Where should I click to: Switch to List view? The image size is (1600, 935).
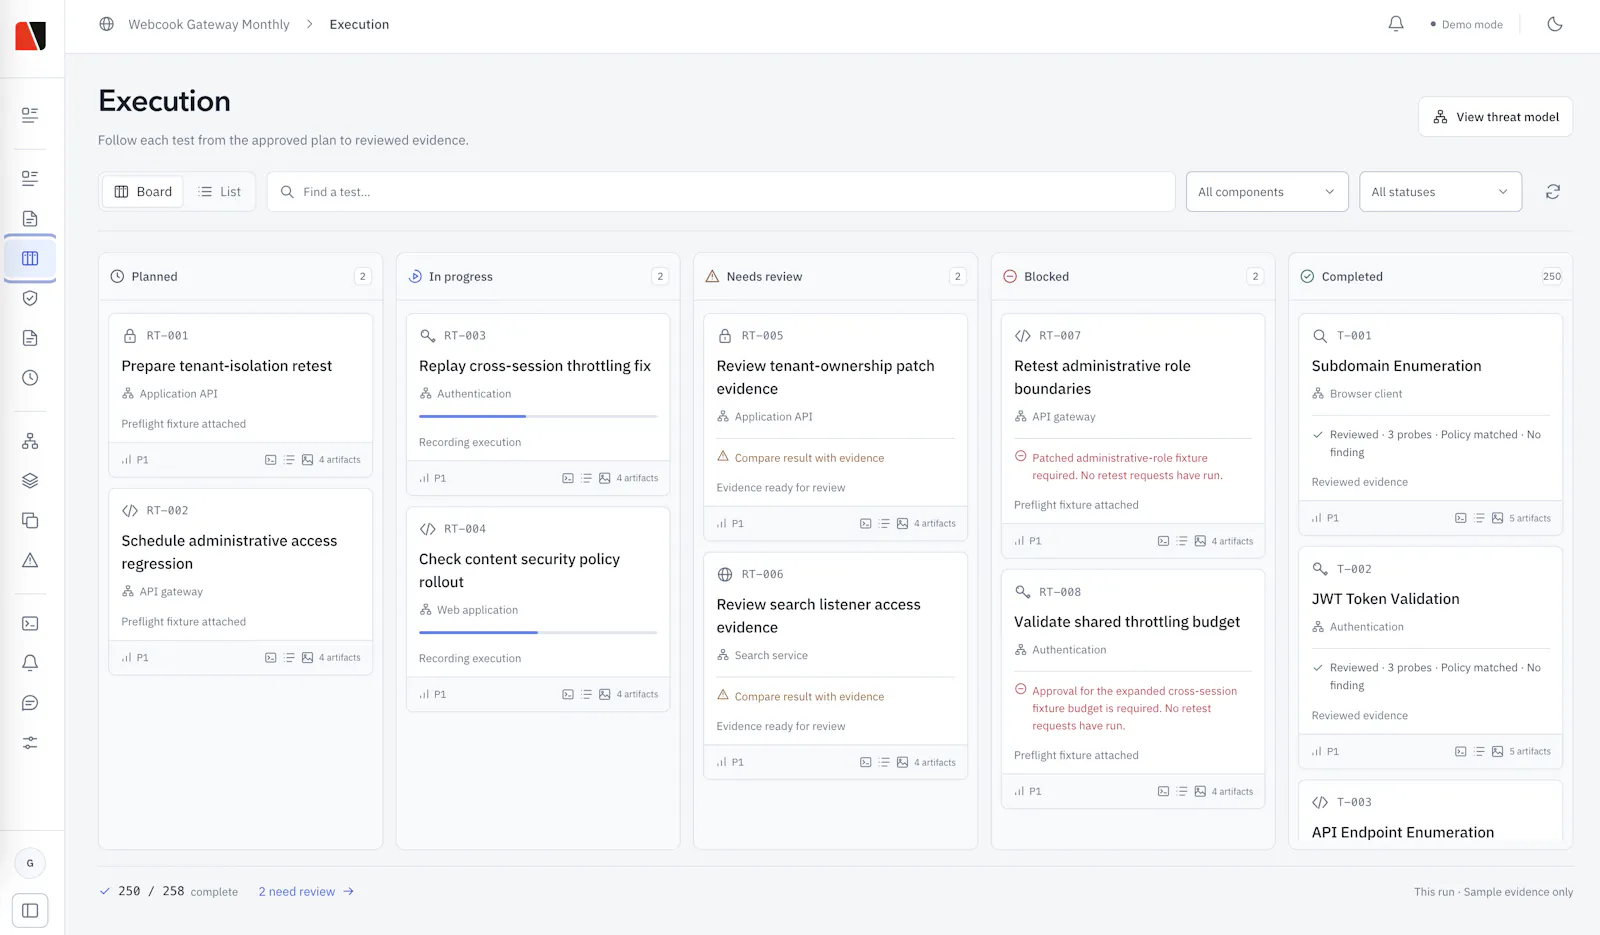219,192
